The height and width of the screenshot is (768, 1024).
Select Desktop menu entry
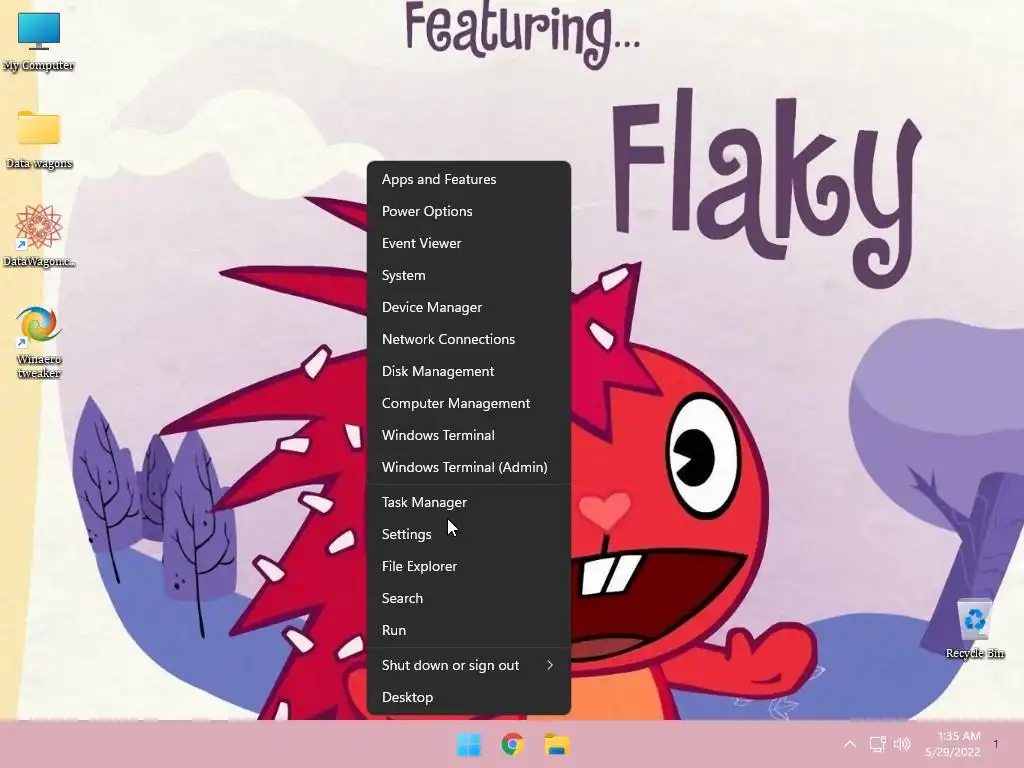point(469,697)
